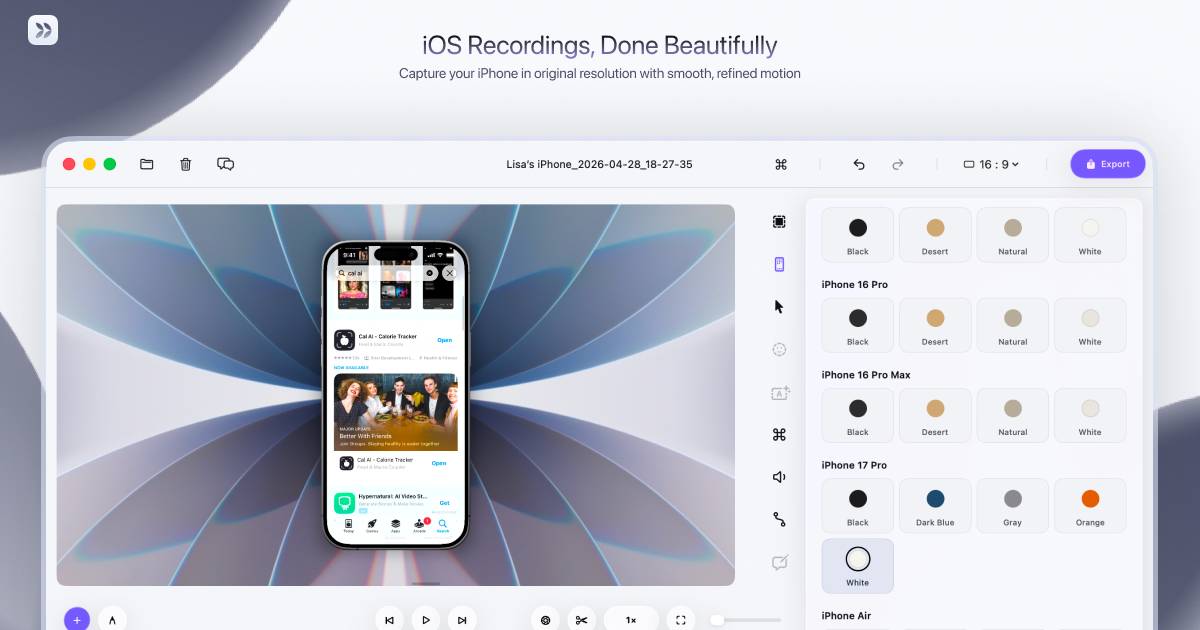Screen dimensions: 1200x630
Task: Select Black color for iPhone 17 Pro
Action: pos(858,506)
